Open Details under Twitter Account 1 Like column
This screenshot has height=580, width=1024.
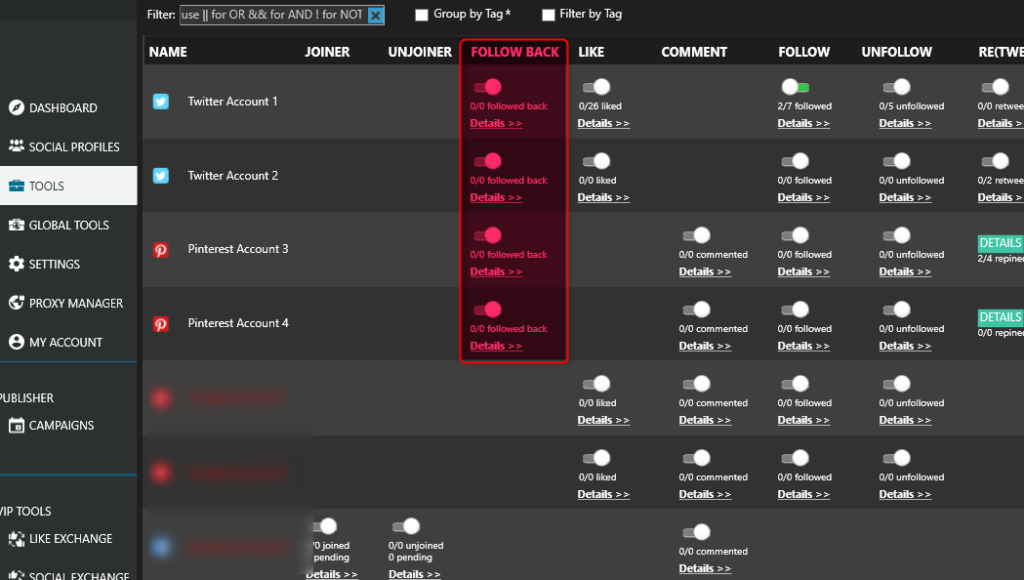tap(603, 122)
